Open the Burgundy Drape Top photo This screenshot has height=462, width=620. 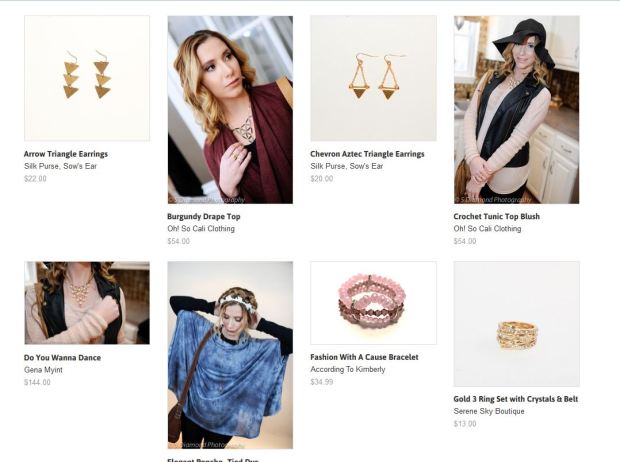pos(230,110)
